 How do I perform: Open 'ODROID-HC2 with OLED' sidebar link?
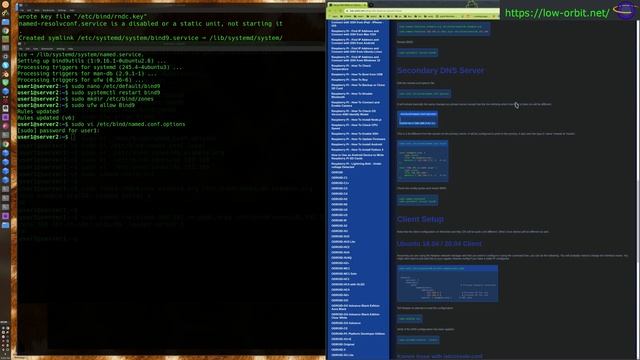click(348, 284)
